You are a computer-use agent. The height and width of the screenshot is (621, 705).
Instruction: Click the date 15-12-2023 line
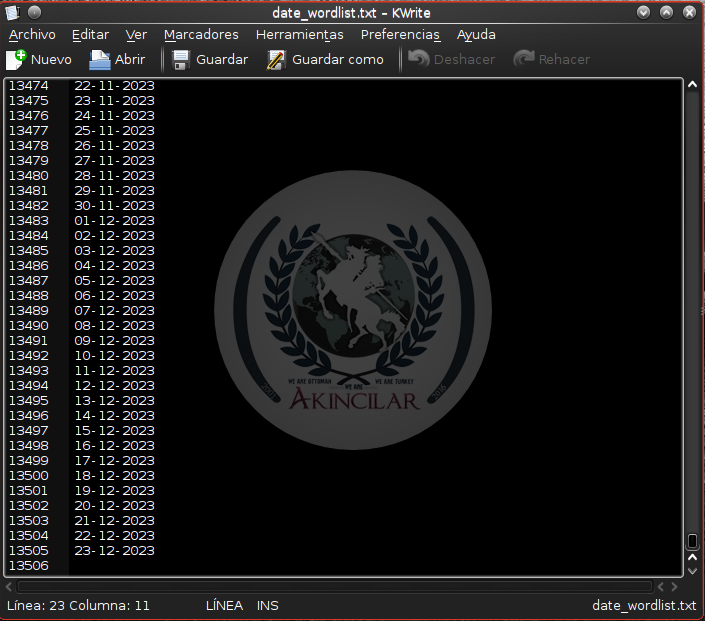pos(114,430)
